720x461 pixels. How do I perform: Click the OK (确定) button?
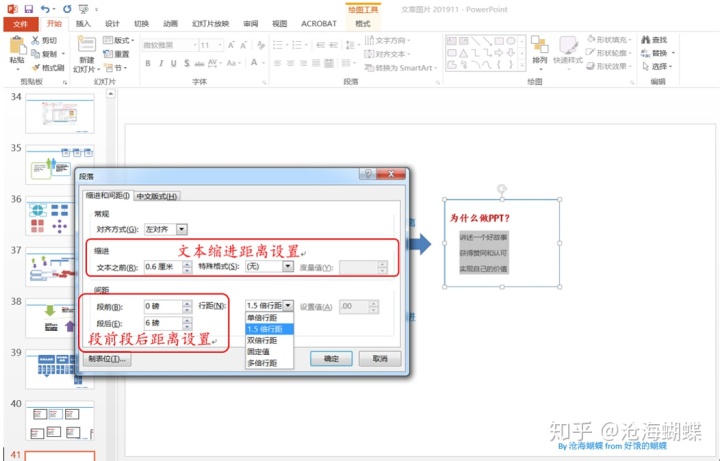point(331,359)
